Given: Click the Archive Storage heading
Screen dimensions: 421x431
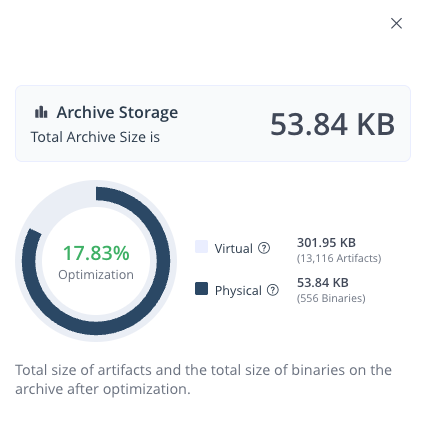Looking at the screenshot, I should click(117, 113).
